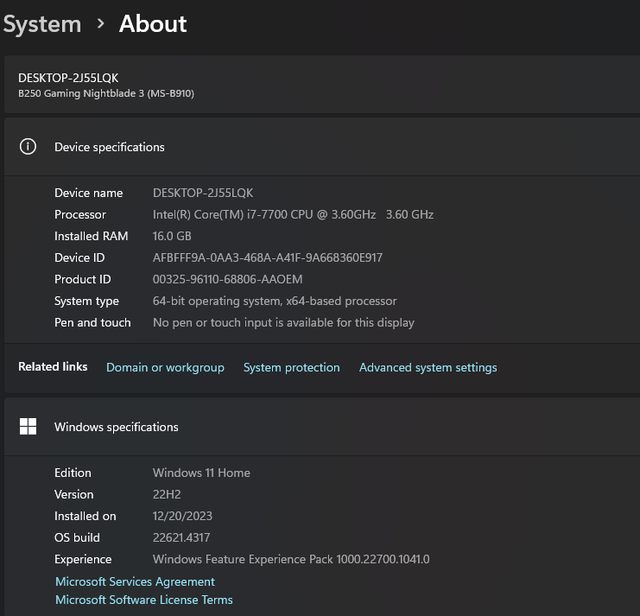
Task: Open Microsoft Software License Terms link
Action: pos(144,600)
